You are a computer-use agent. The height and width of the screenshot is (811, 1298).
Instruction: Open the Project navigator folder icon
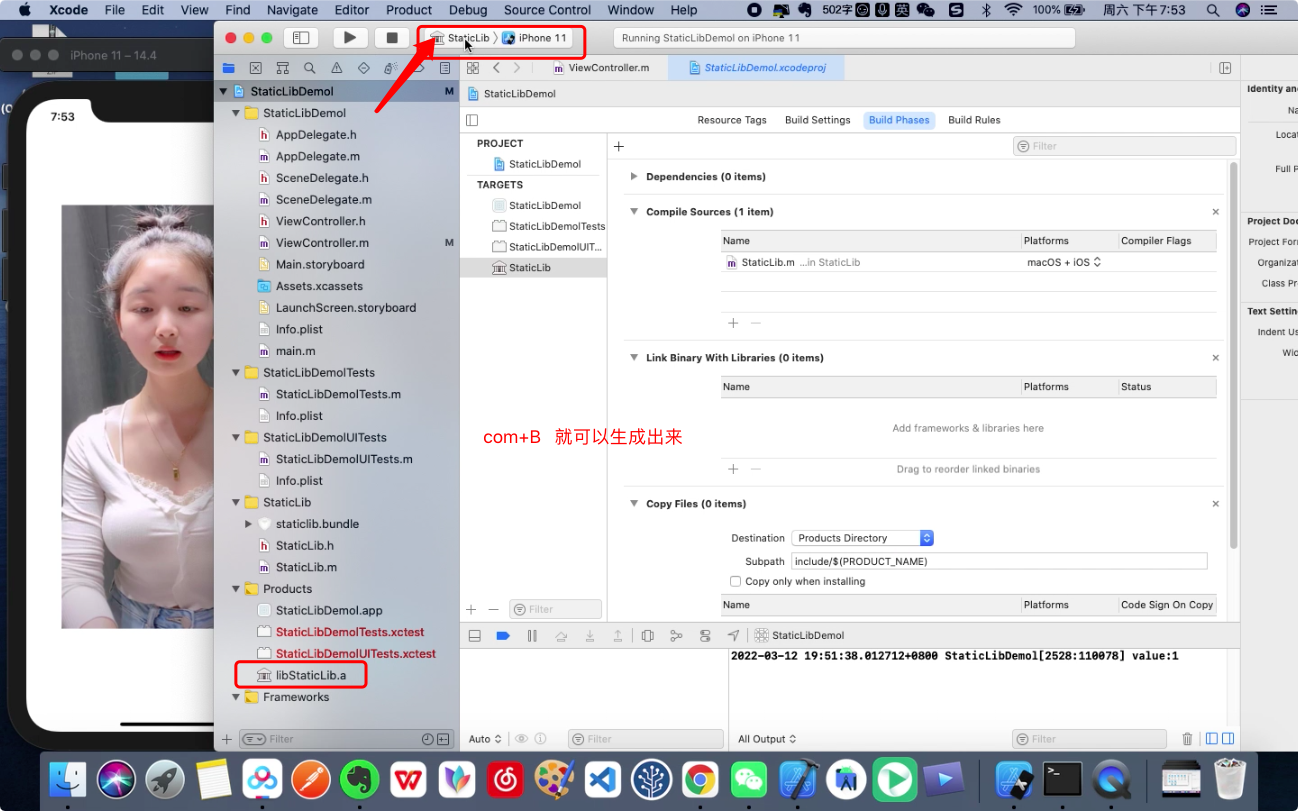pyautogui.click(x=229, y=68)
